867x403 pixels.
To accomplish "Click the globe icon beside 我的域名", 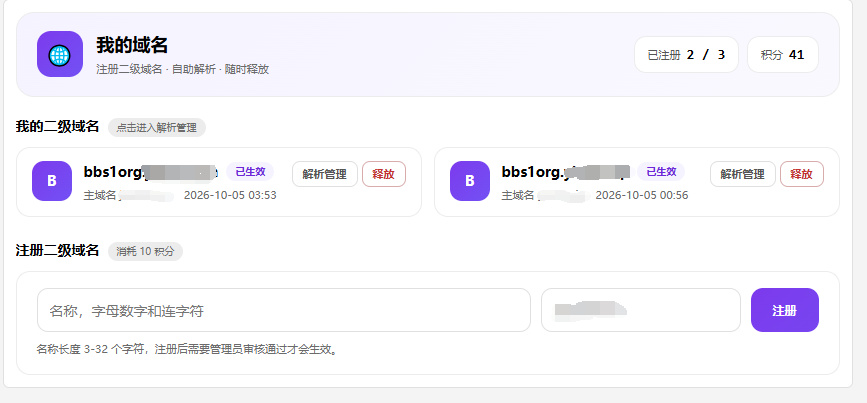I will click(x=60, y=54).
